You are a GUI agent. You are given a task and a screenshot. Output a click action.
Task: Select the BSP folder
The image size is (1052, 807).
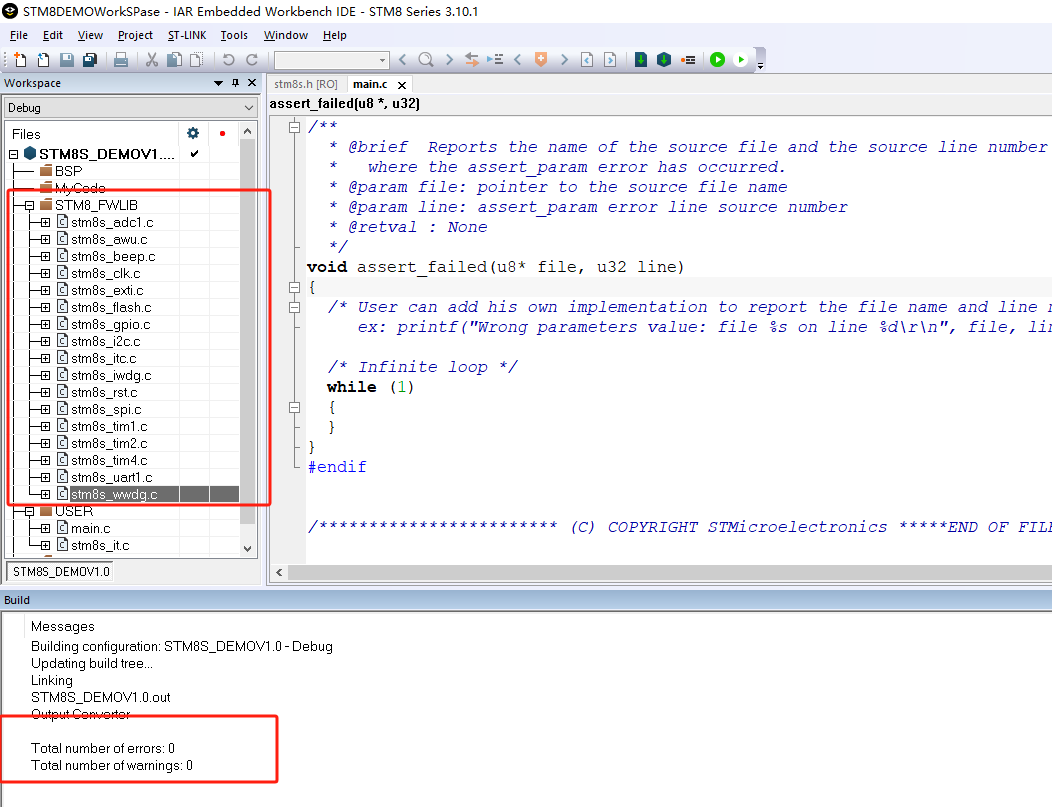coord(68,172)
